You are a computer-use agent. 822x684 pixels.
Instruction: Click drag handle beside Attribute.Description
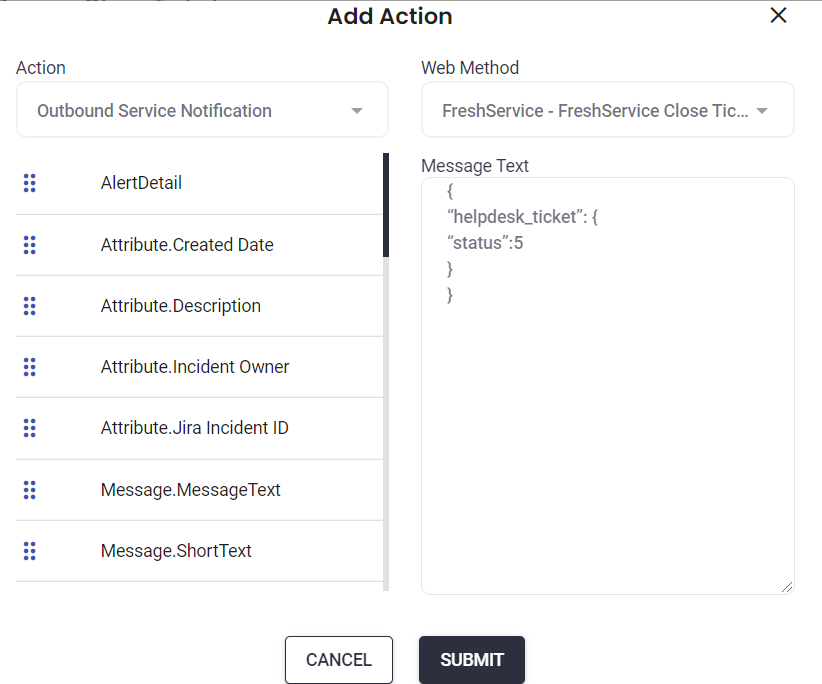point(30,306)
